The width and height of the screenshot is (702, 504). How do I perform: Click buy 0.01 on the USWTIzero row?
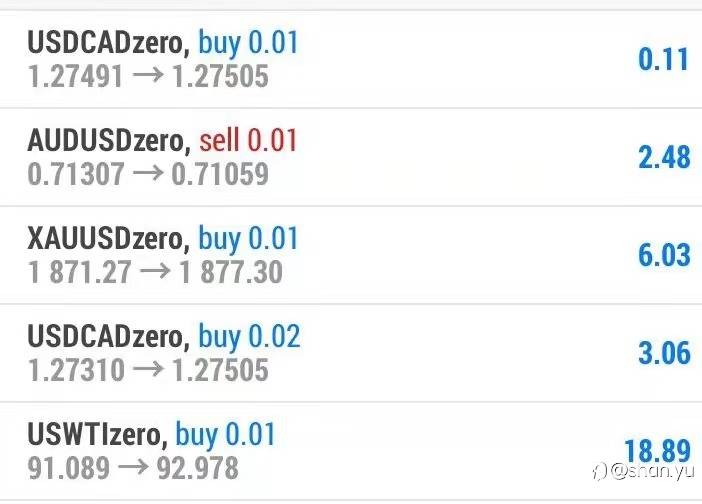coord(225,434)
